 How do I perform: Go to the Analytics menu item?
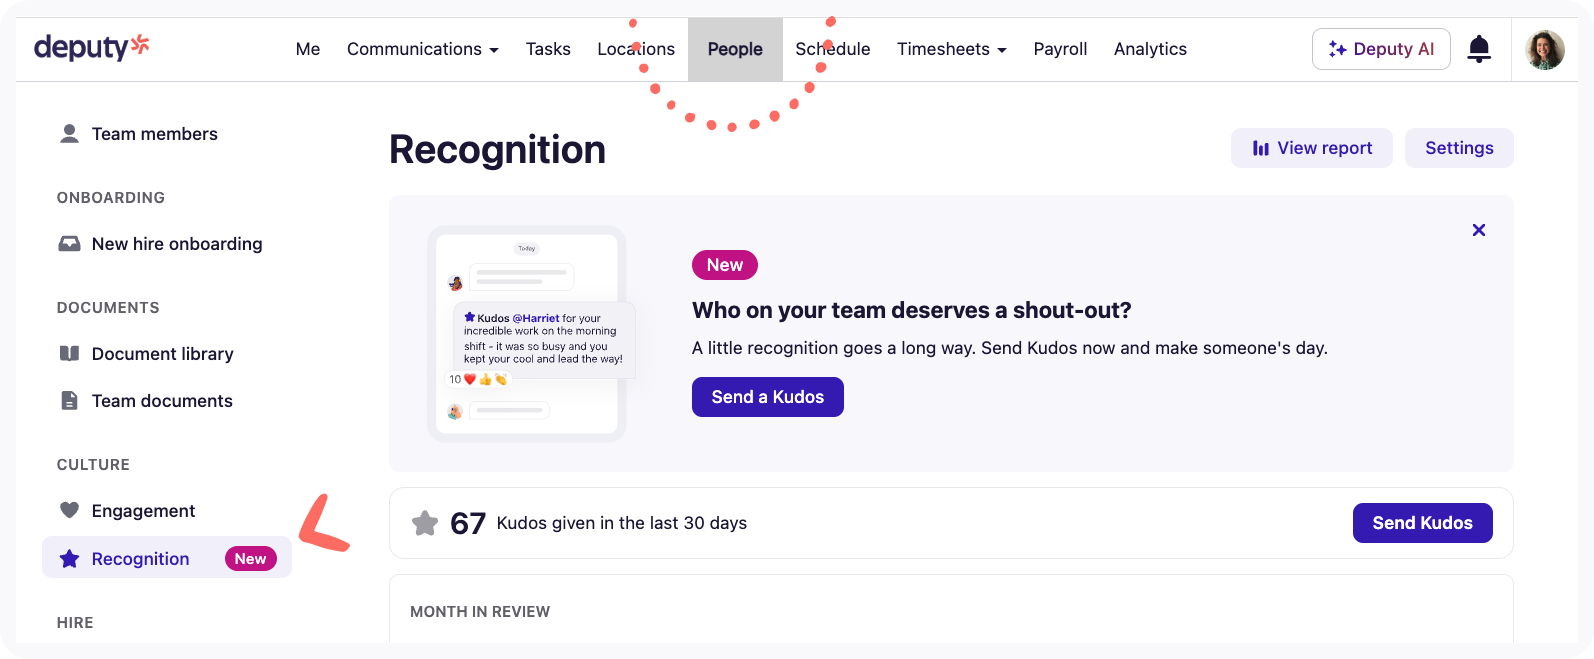[x=1150, y=48]
